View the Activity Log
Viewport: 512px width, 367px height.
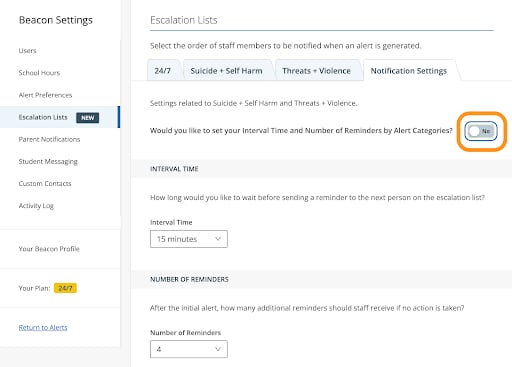point(36,206)
